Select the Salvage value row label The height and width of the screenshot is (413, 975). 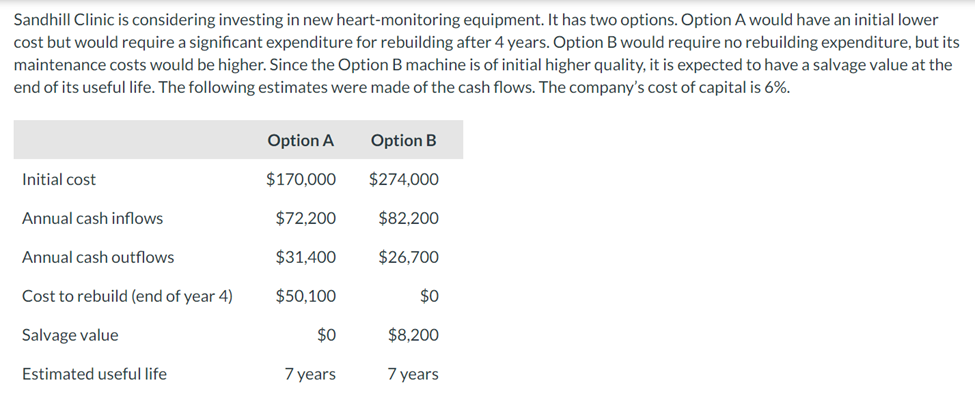click(x=70, y=336)
